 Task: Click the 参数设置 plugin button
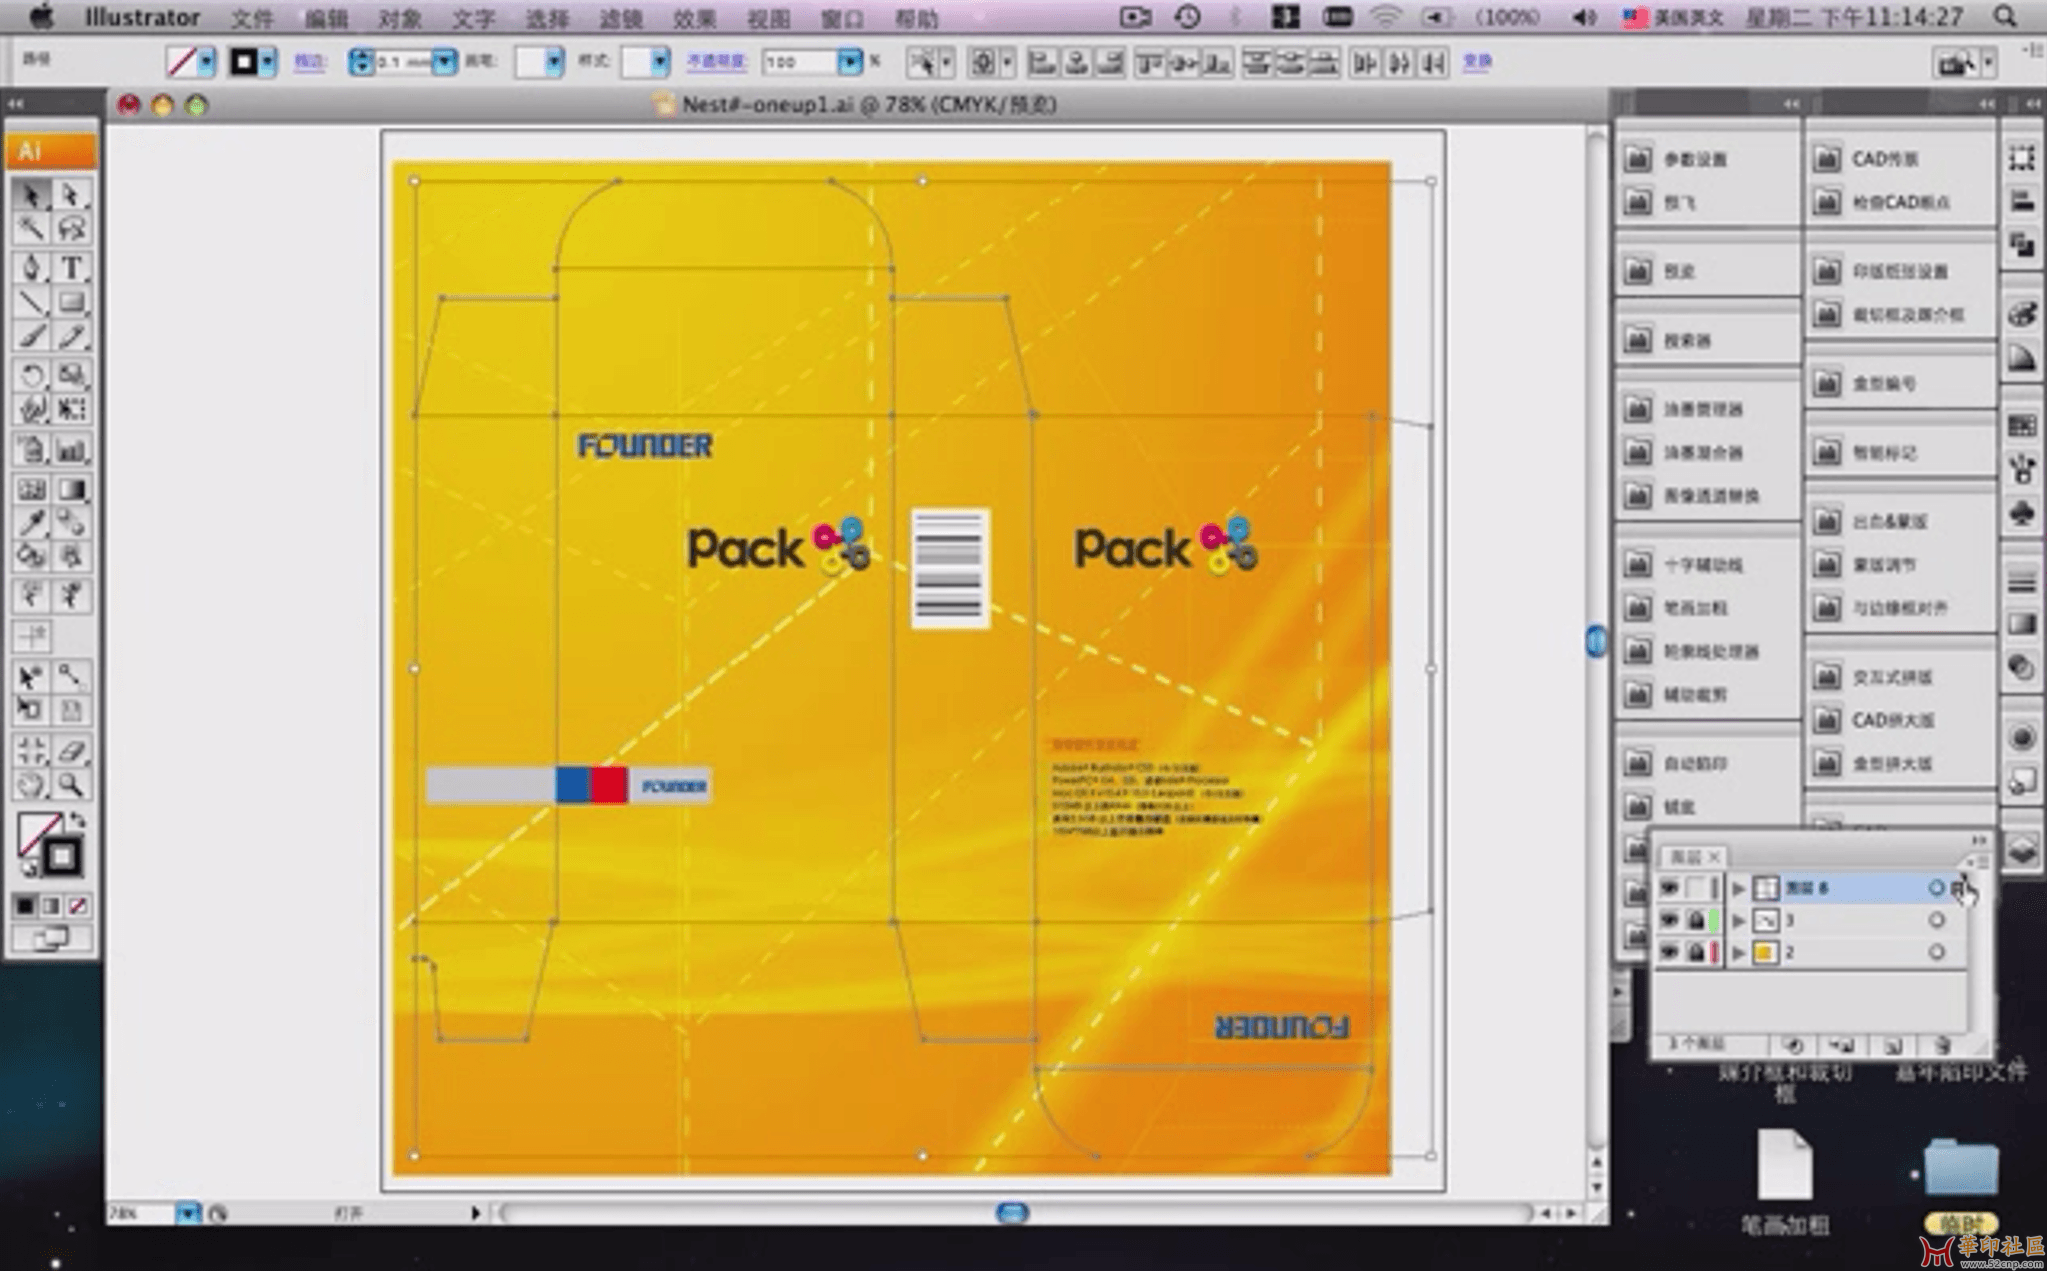click(x=1676, y=159)
